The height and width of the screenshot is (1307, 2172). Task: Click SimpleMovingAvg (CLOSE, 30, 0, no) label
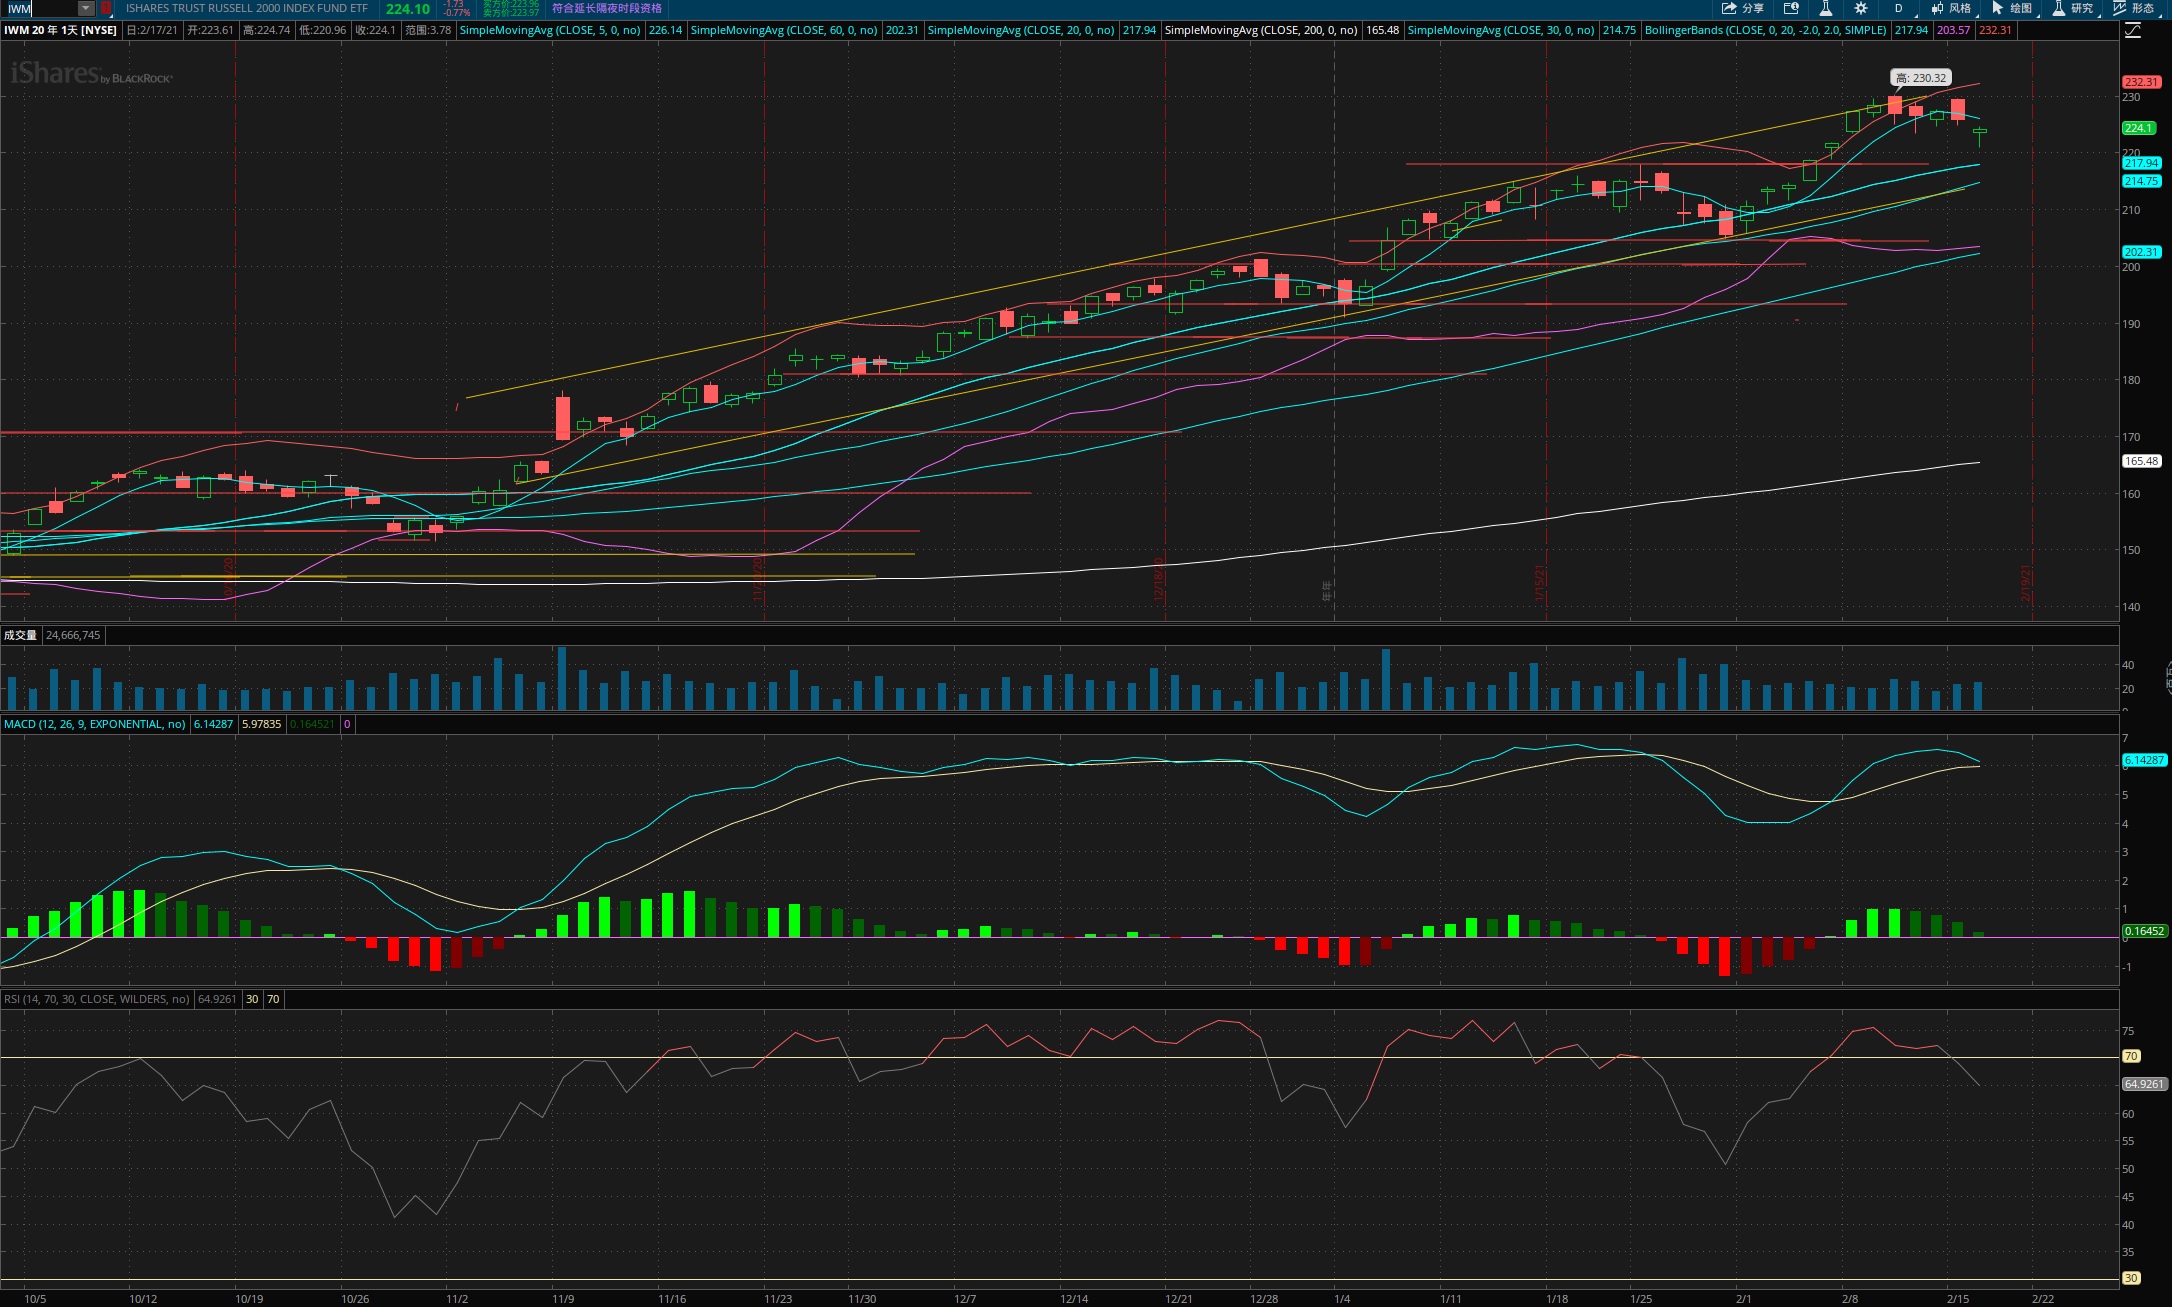[x=1500, y=30]
